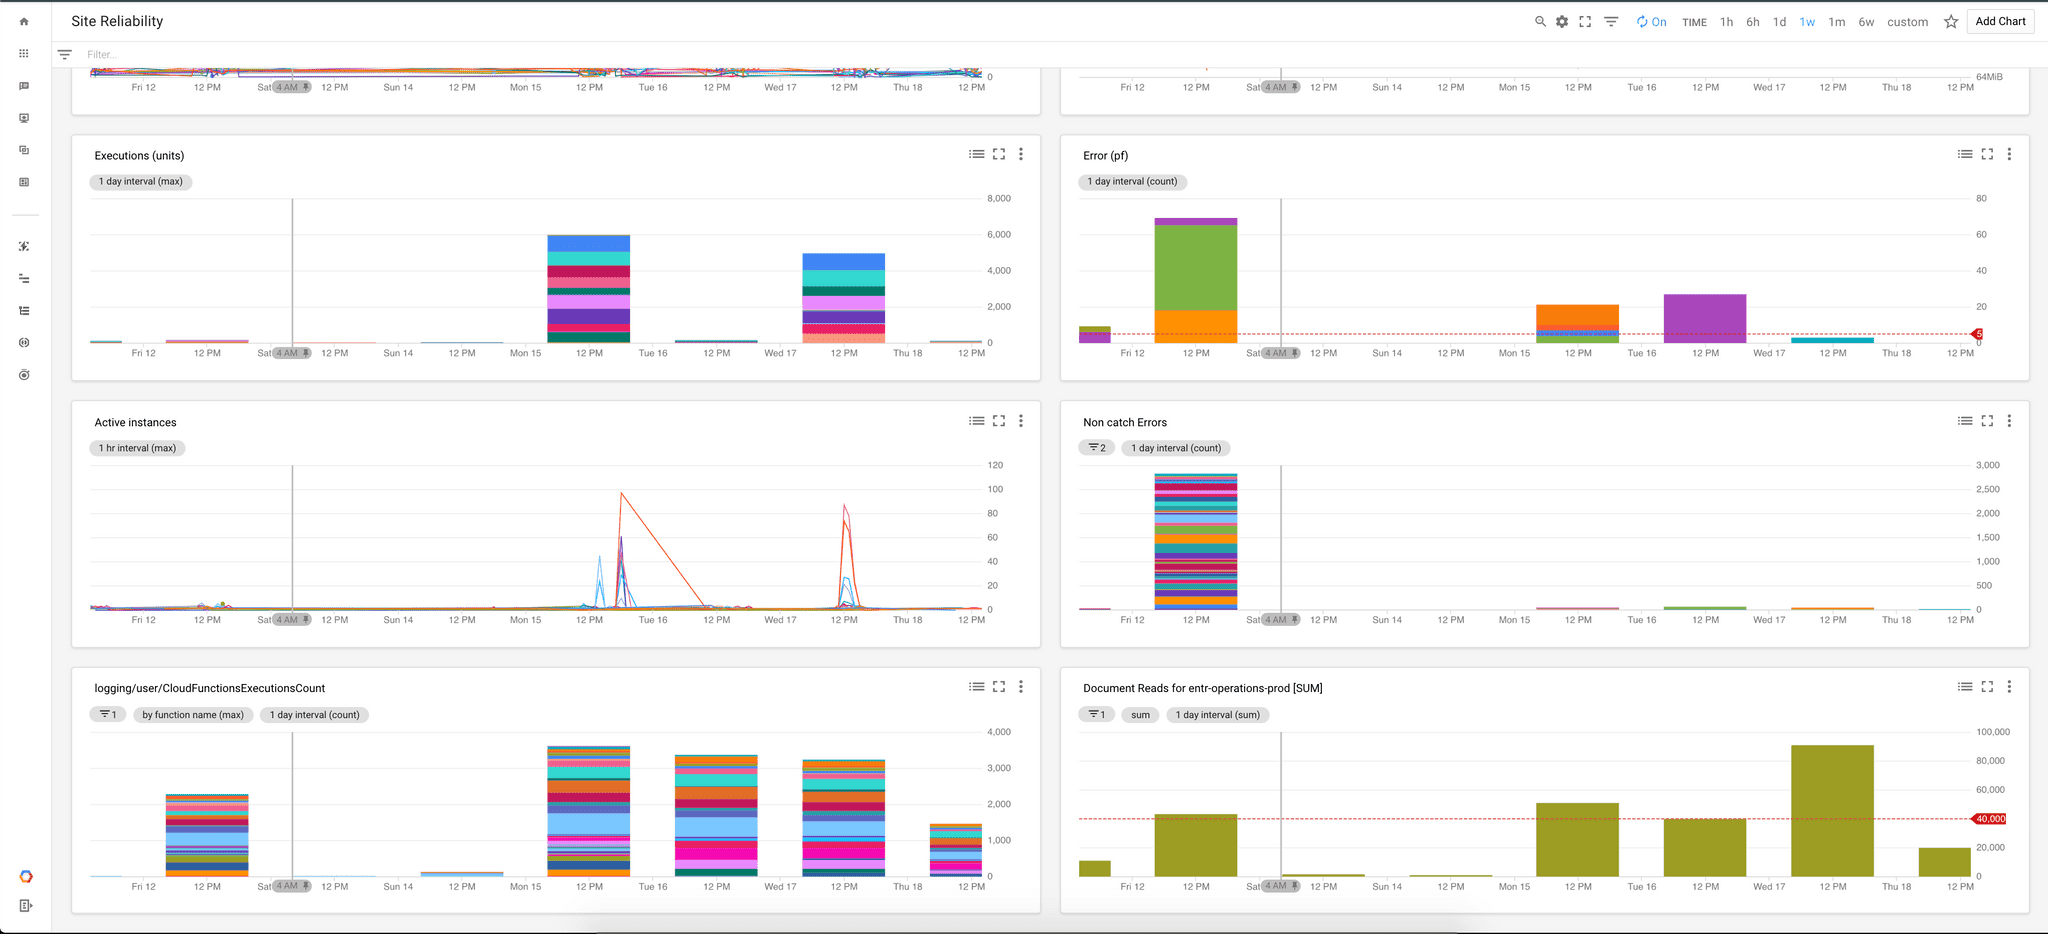The width and height of the screenshot is (2048, 934).
Task: Show legend list for Error (pf) chart
Action: pyautogui.click(x=1965, y=154)
